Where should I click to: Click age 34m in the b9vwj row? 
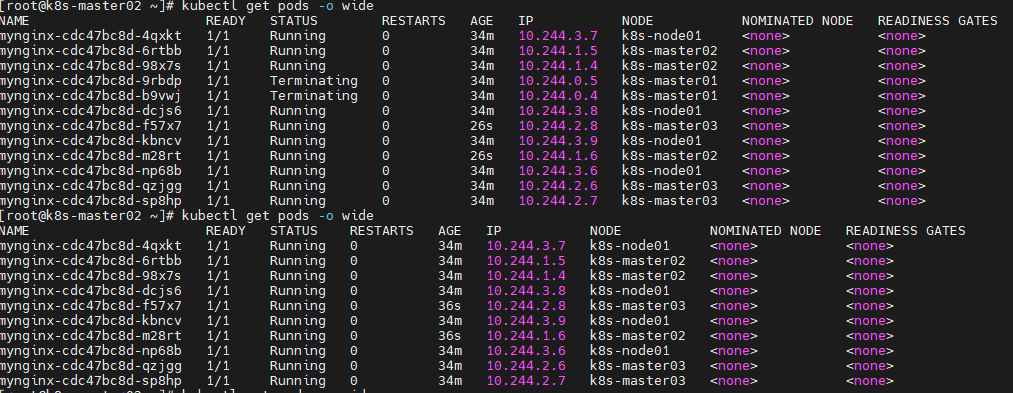482,96
